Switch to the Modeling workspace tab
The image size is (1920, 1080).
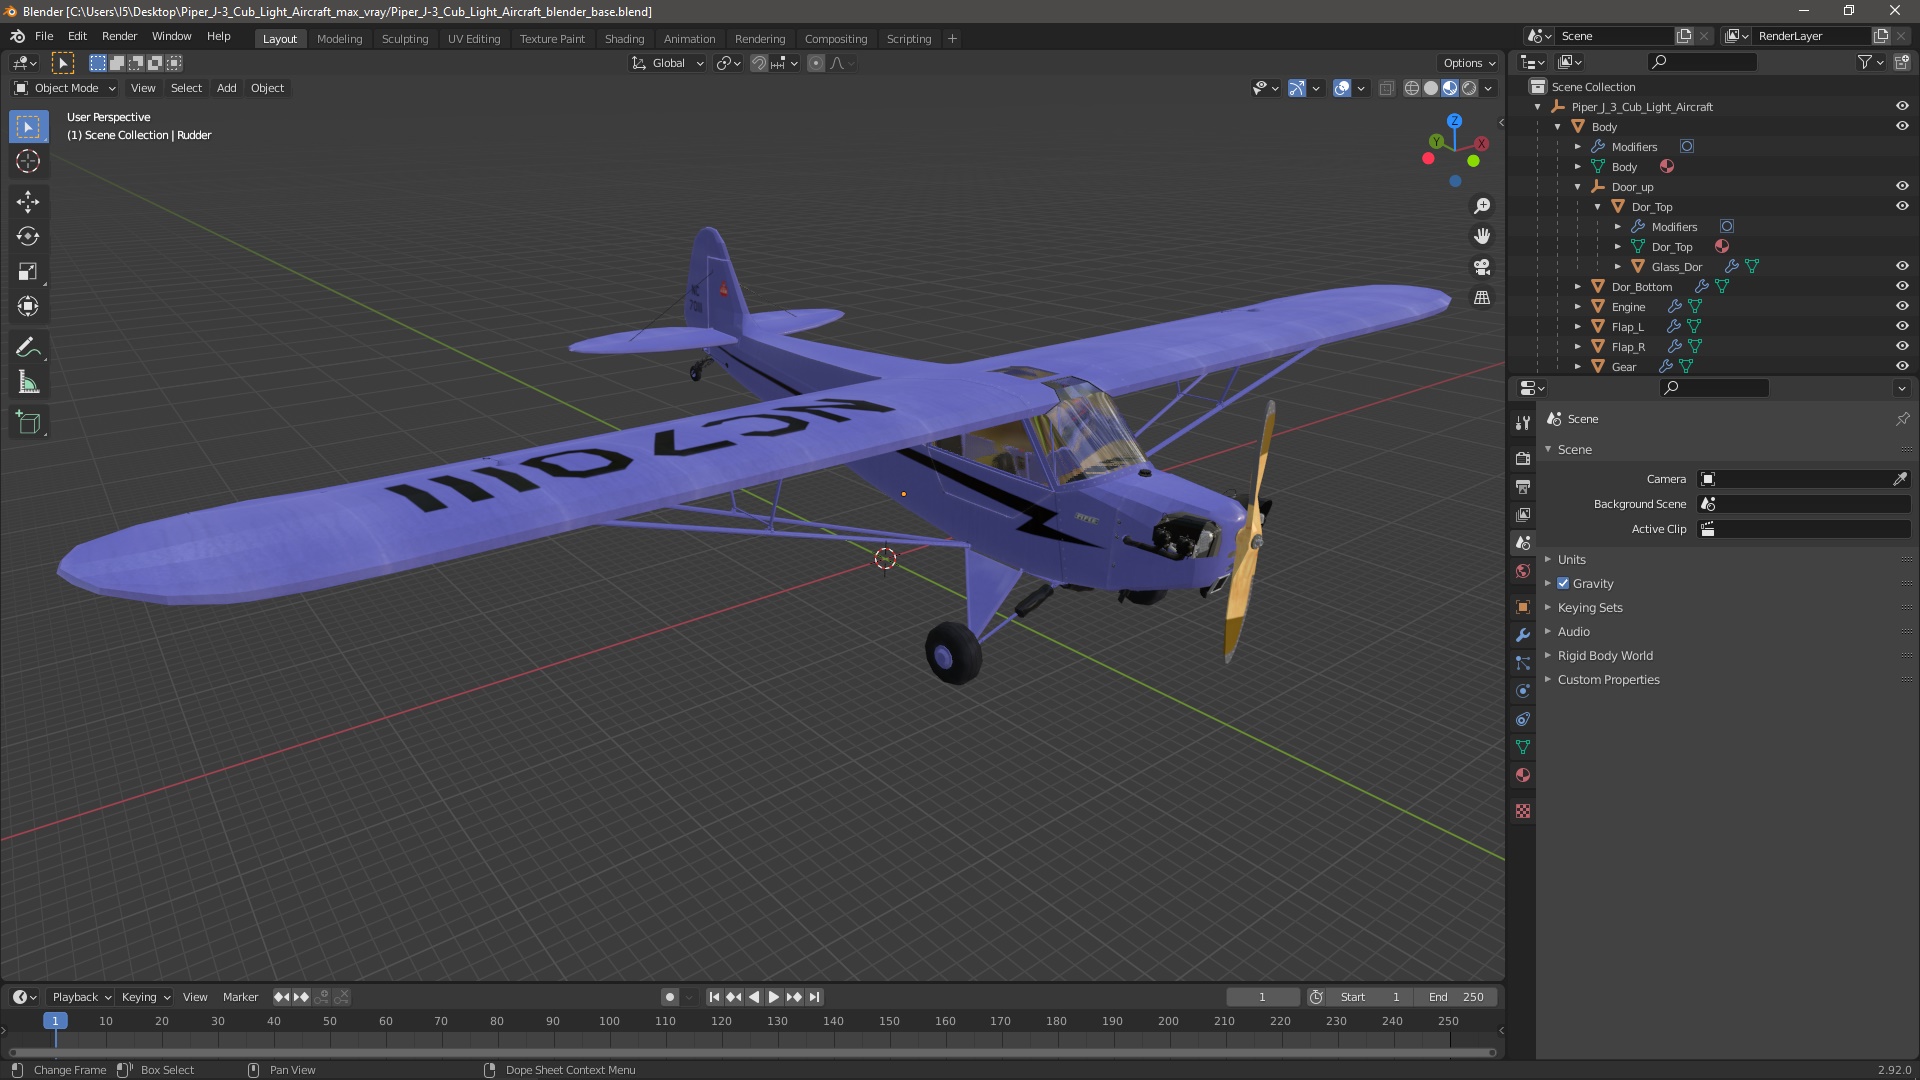coord(339,39)
